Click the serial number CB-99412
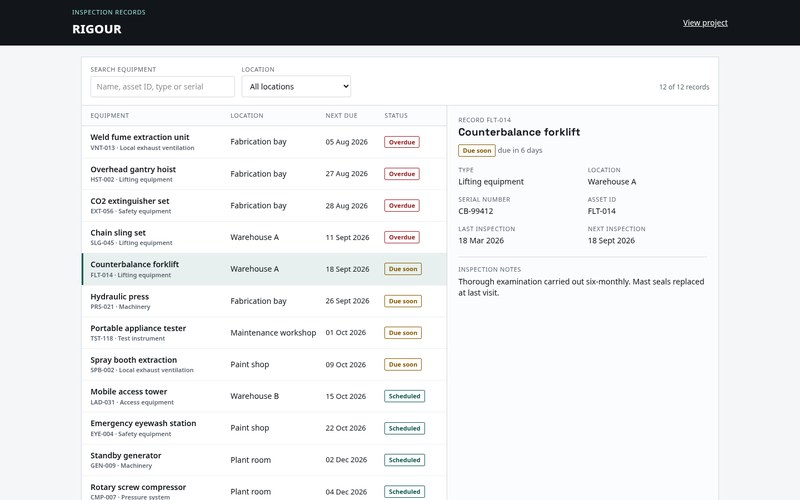800x500 pixels. [x=476, y=211]
